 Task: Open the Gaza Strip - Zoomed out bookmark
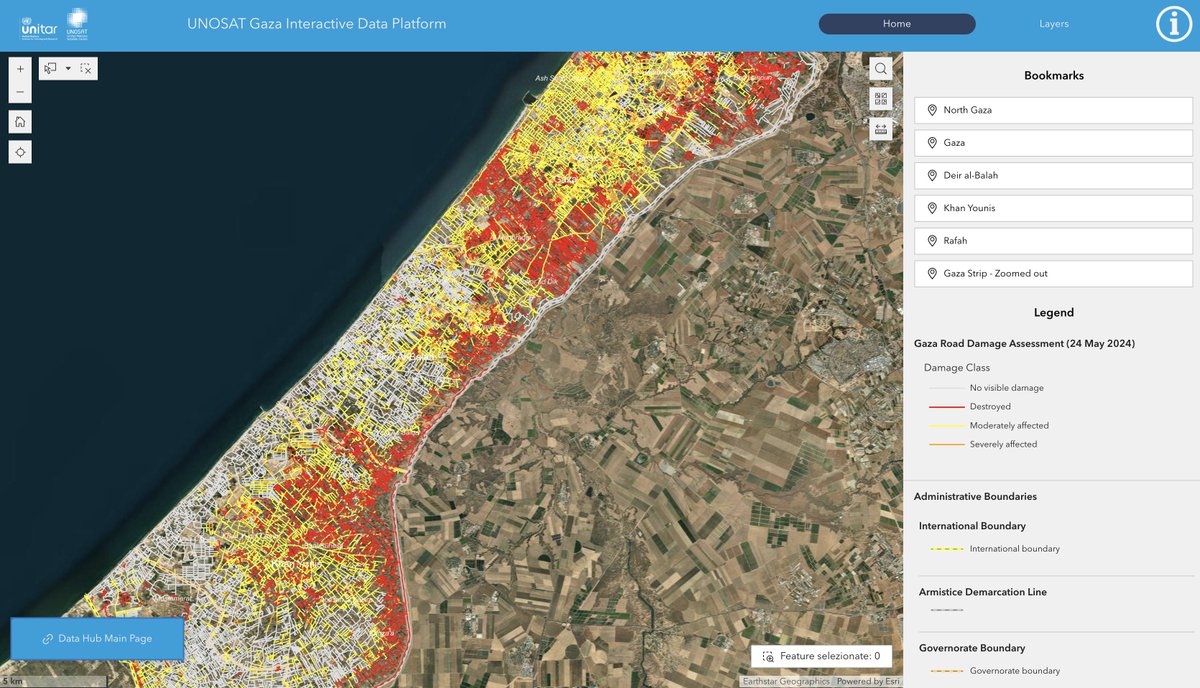[1052, 273]
